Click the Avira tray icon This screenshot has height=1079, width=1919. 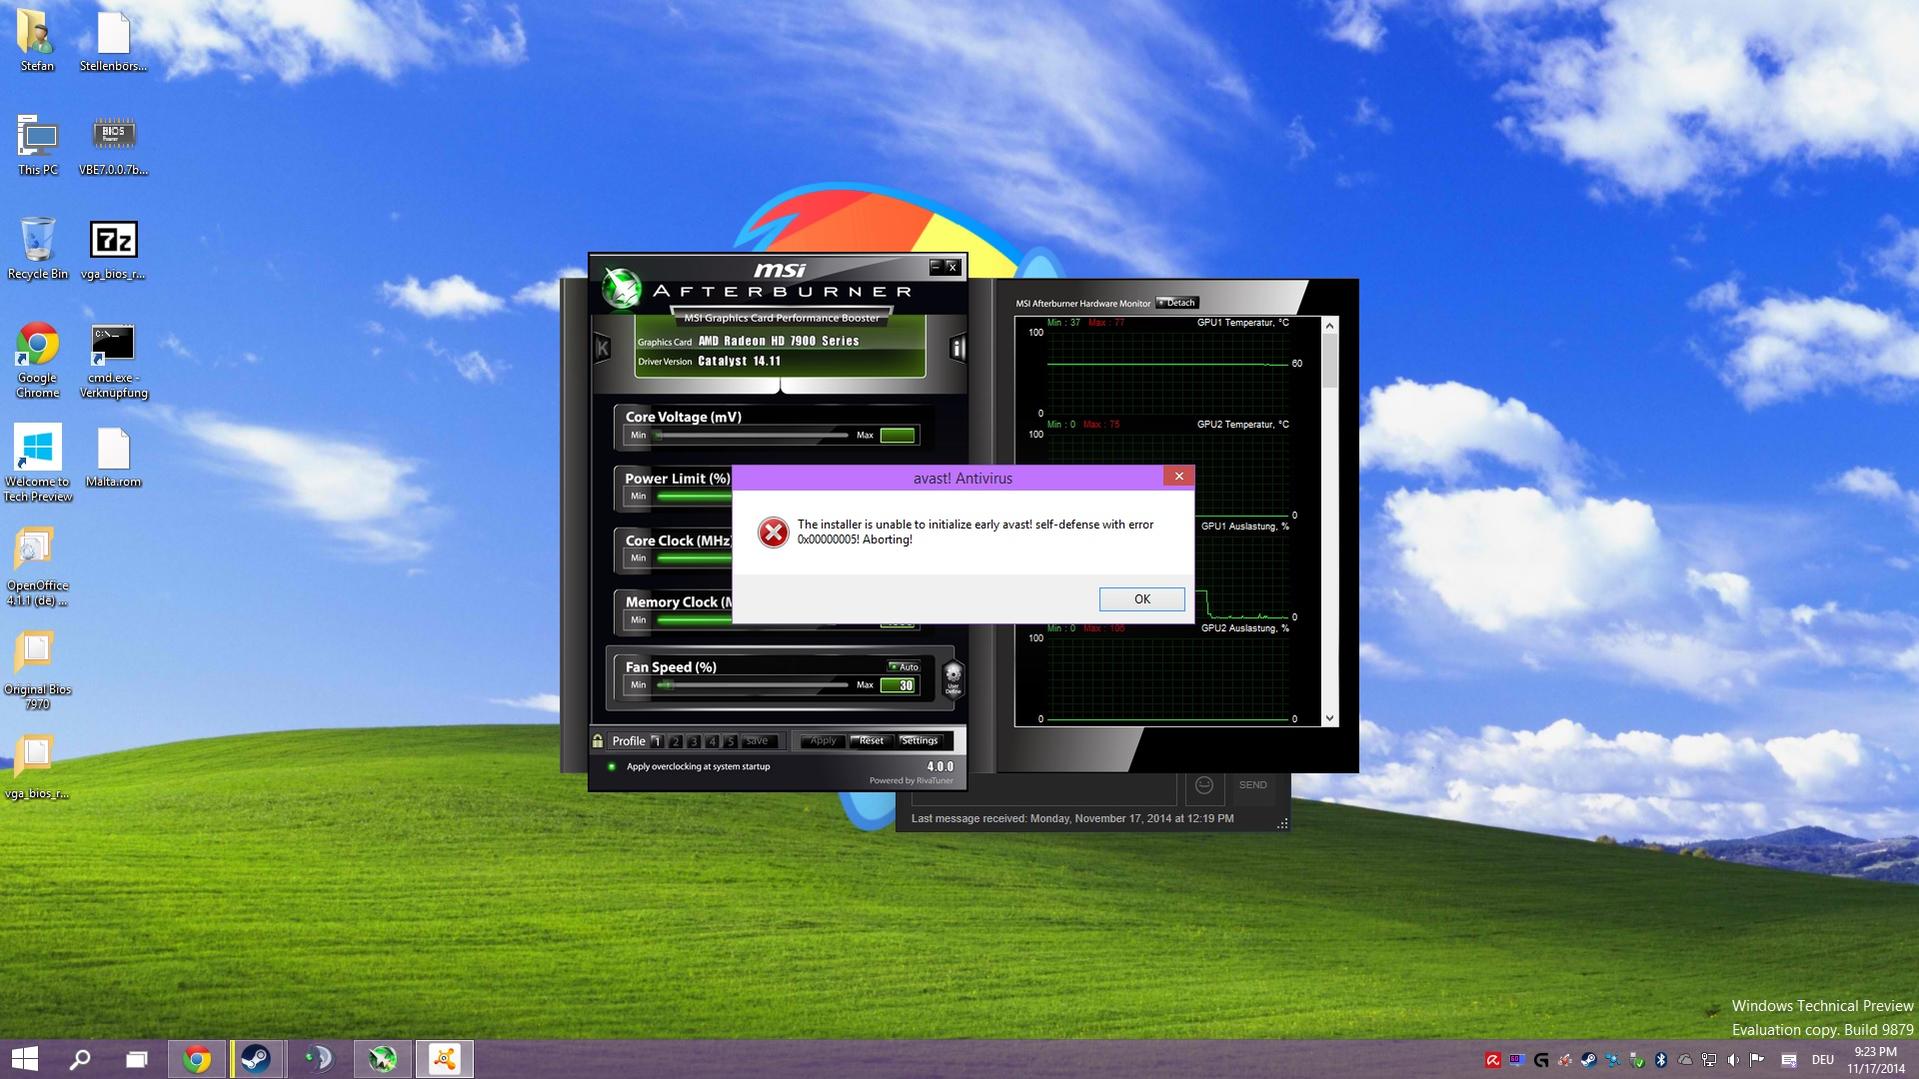point(1492,1060)
